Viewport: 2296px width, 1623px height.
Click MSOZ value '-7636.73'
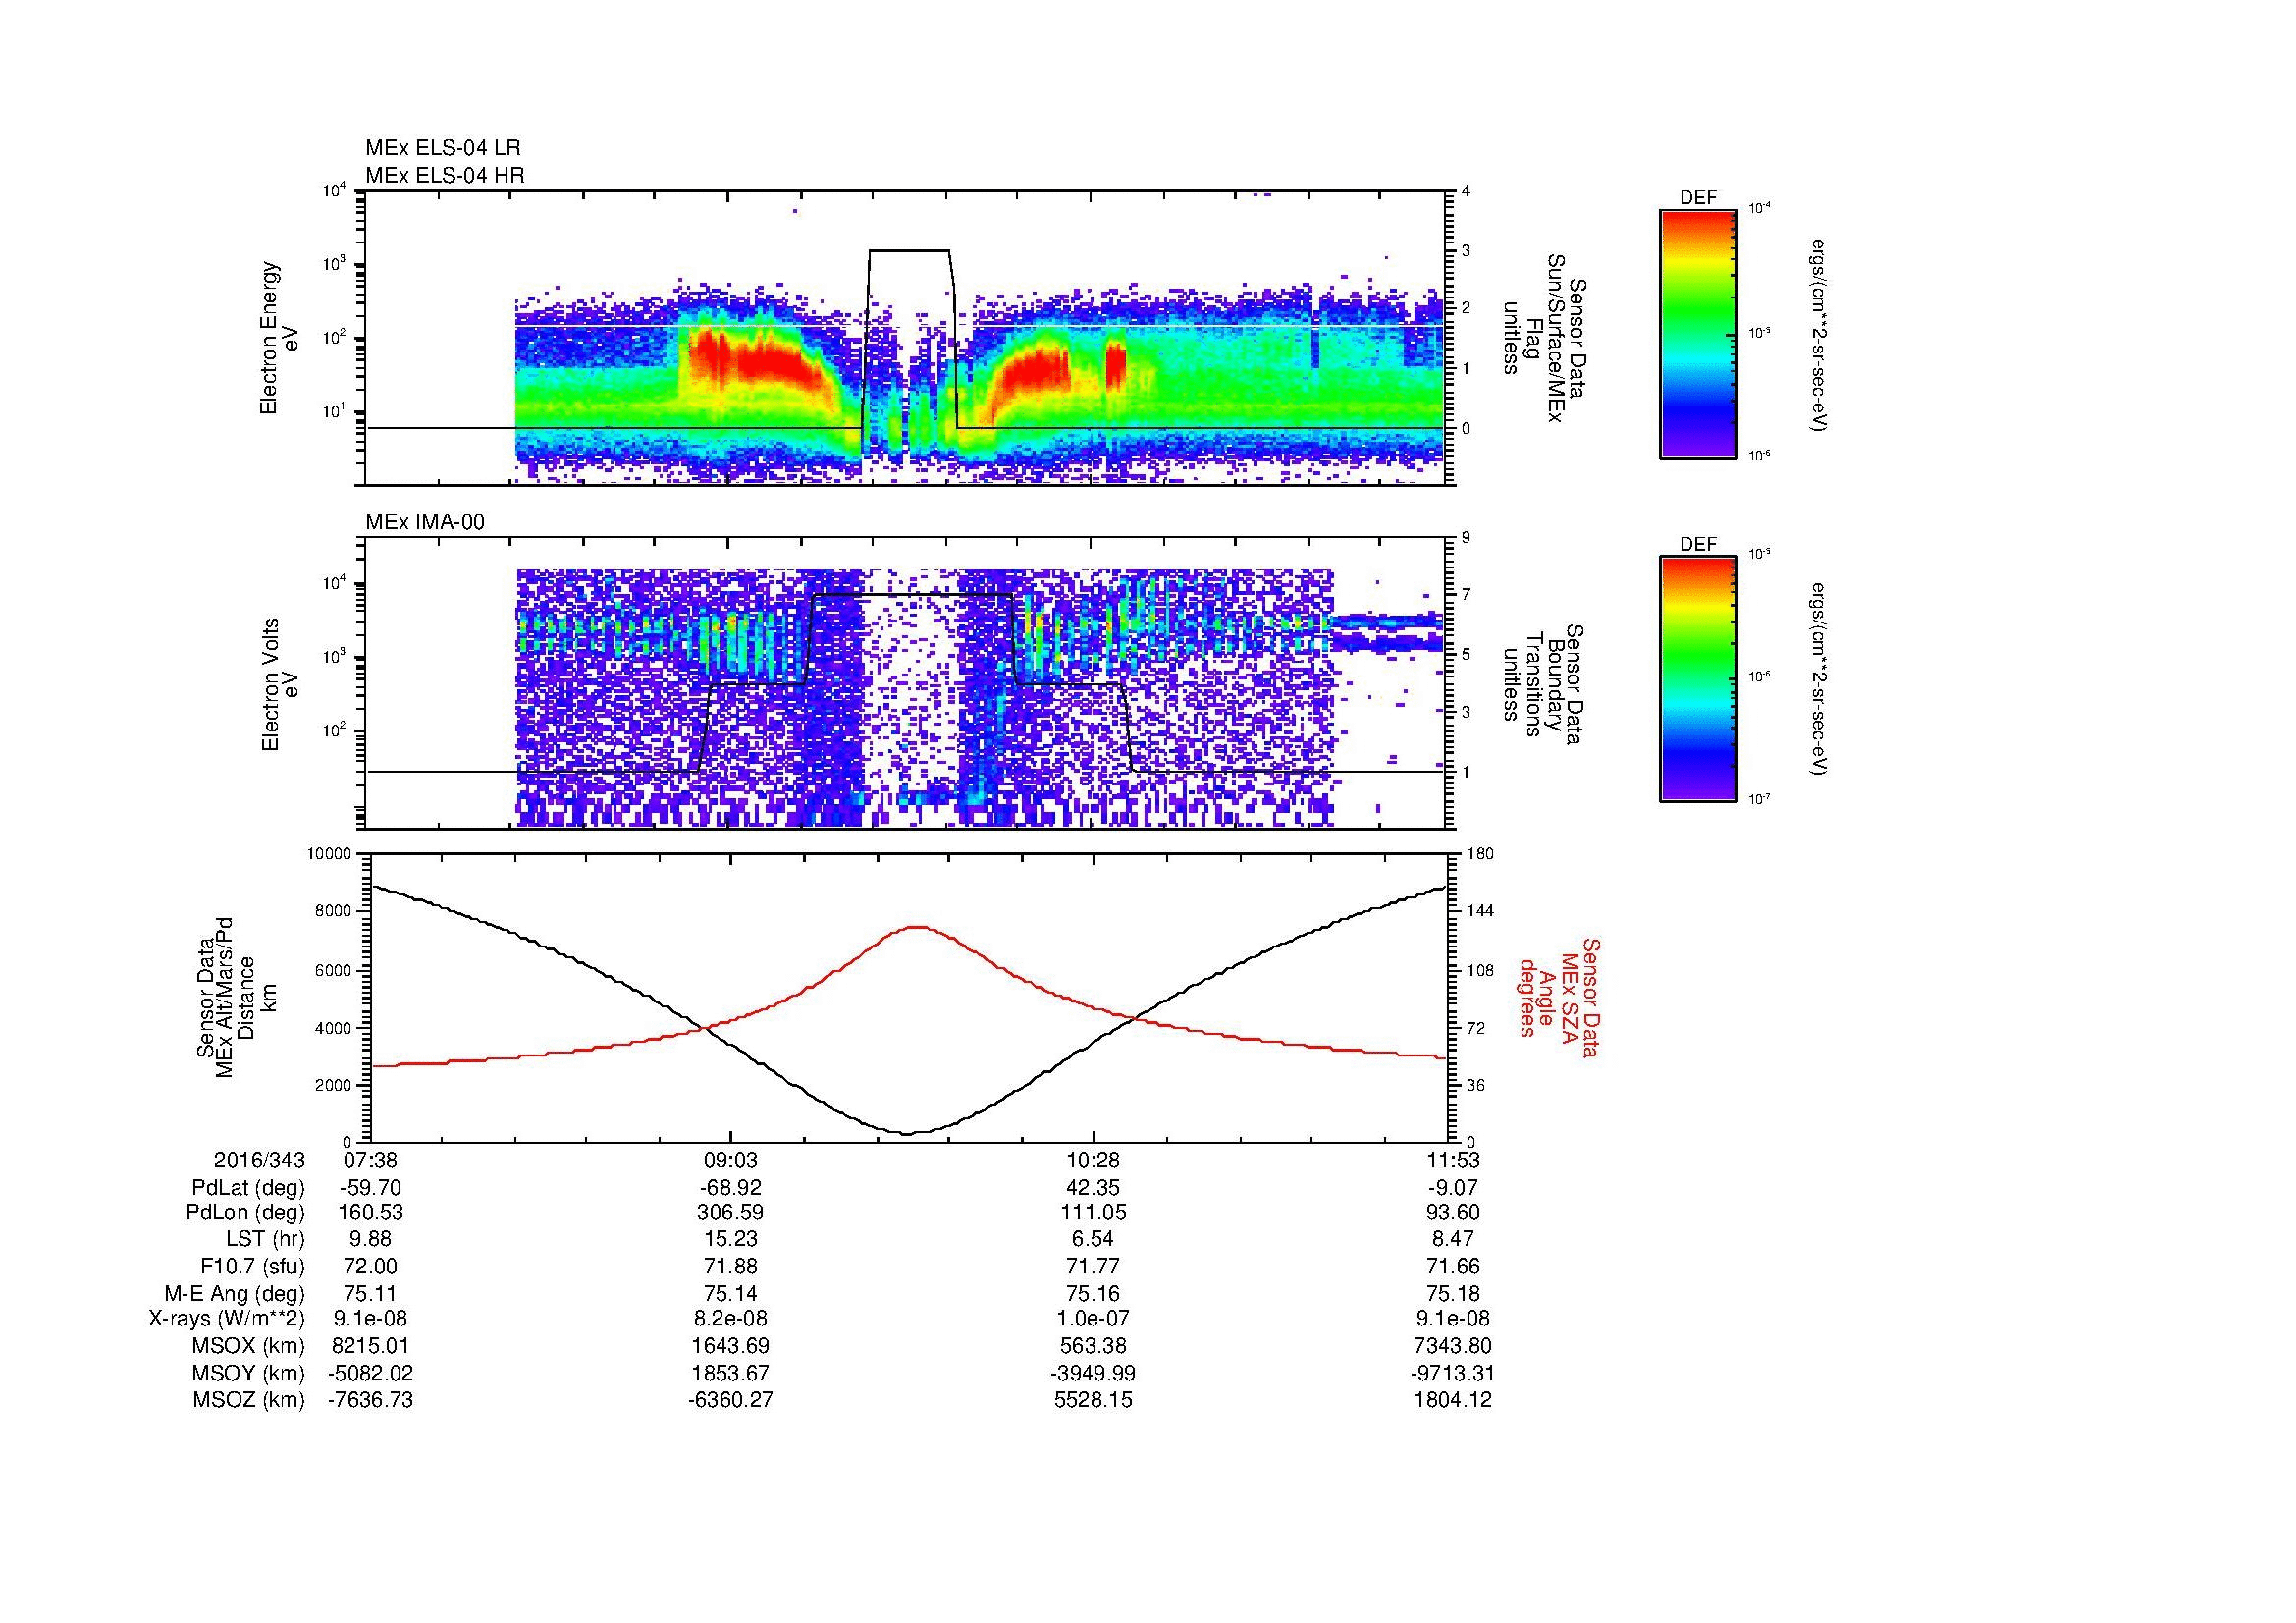coord(371,1400)
